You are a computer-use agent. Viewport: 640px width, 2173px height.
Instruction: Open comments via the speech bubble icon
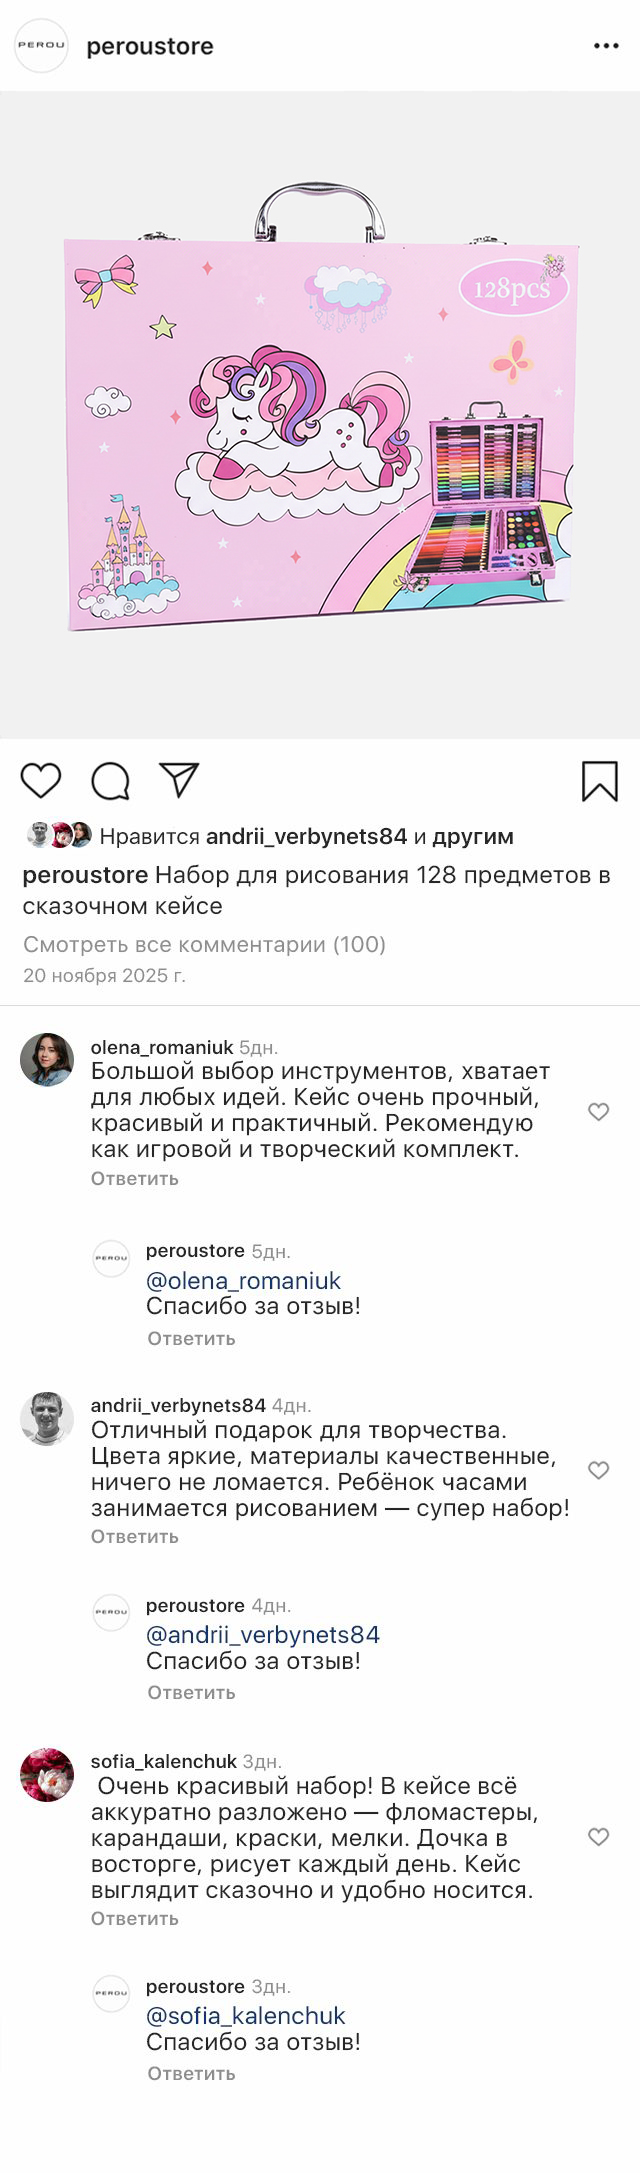(x=111, y=781)
